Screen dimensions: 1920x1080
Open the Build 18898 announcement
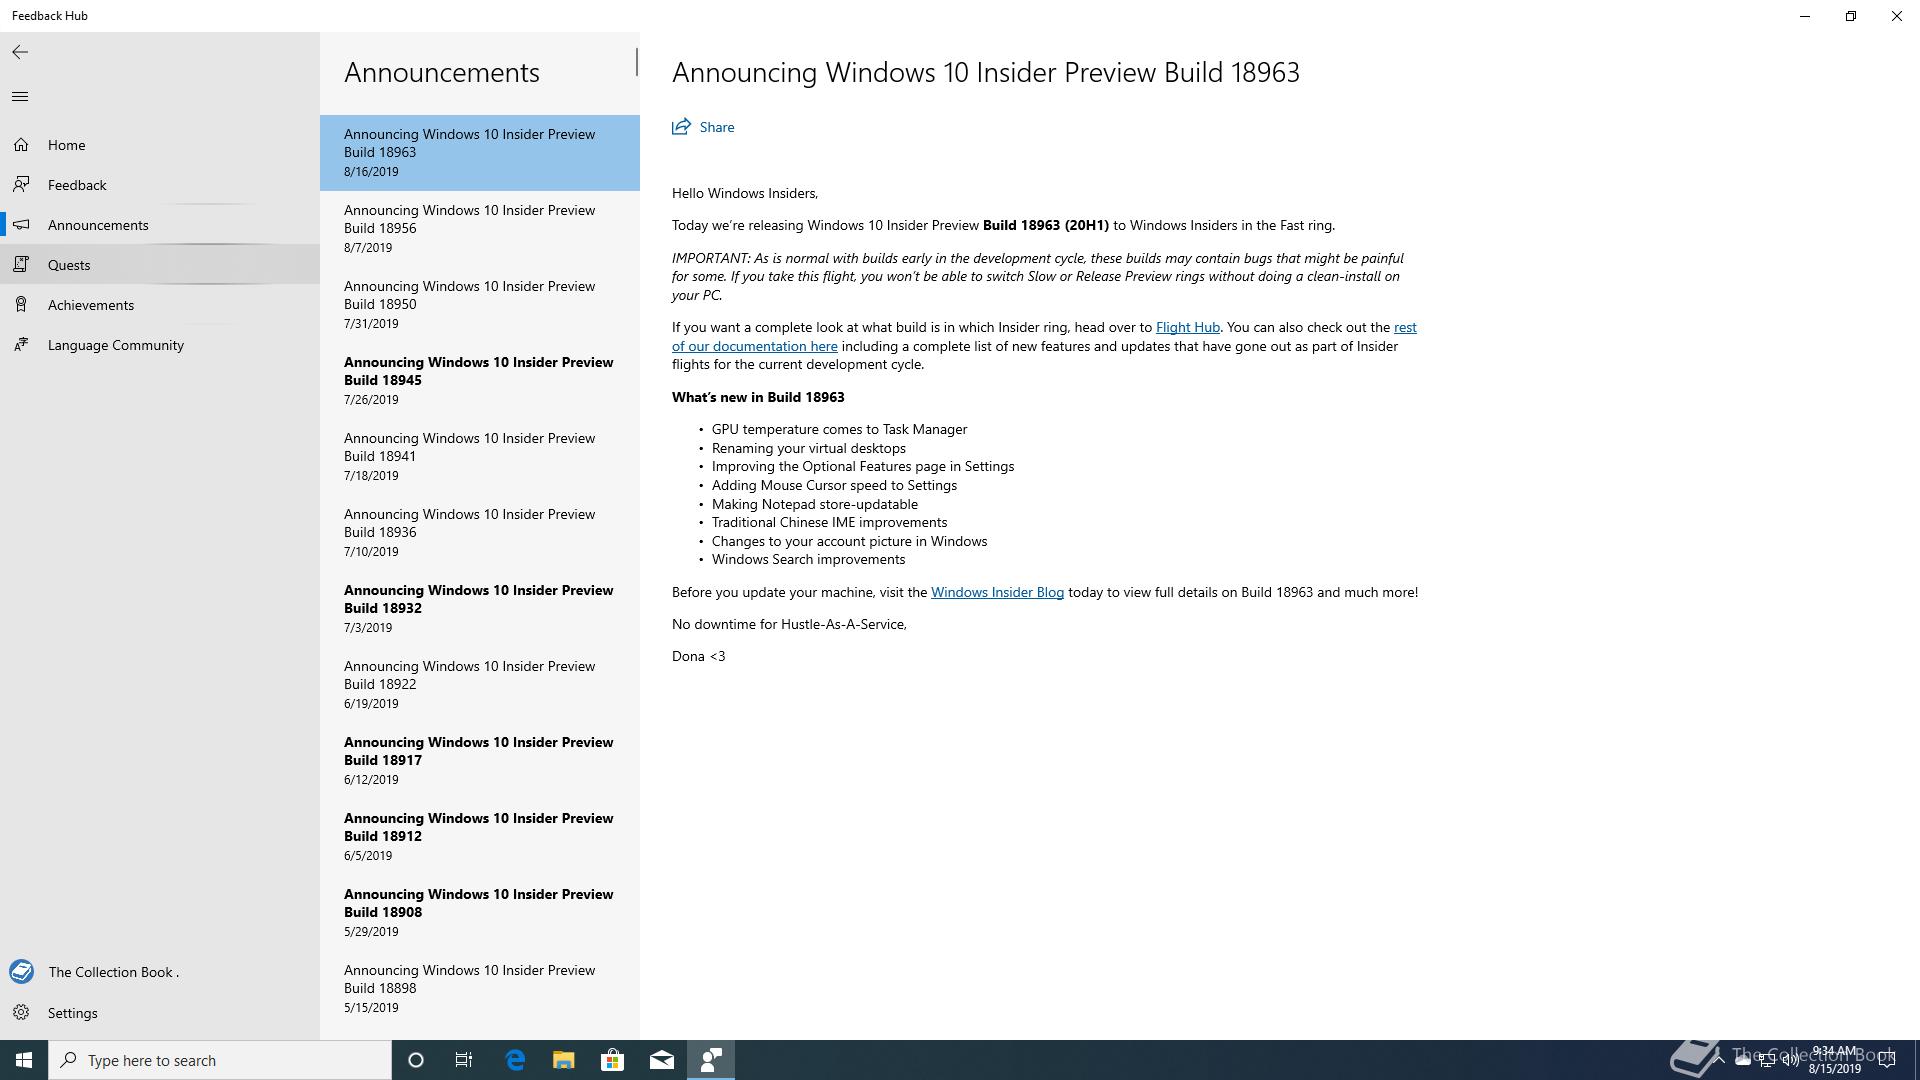[480, 989]
